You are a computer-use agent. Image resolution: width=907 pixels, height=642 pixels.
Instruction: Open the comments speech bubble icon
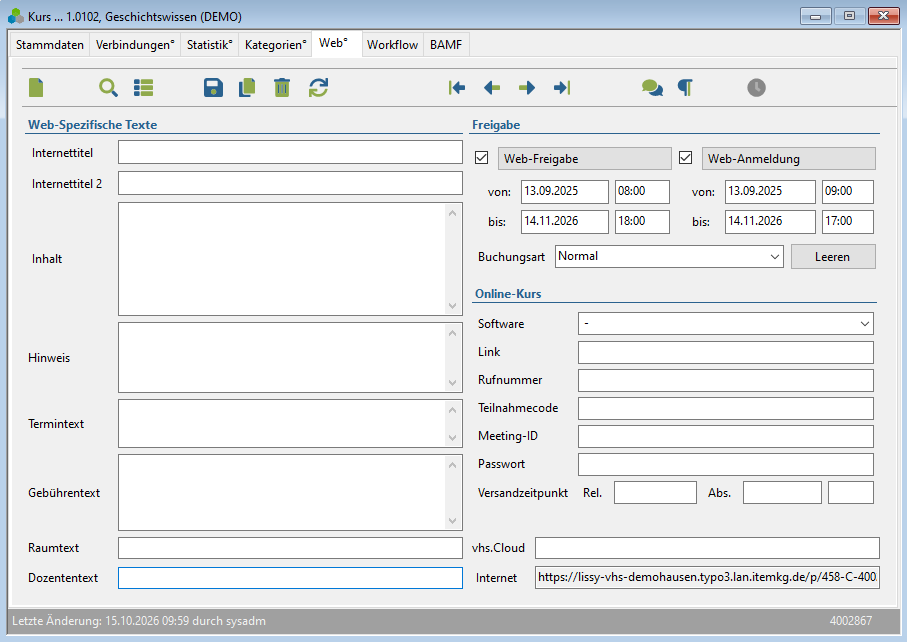click(x=652, y=88)
